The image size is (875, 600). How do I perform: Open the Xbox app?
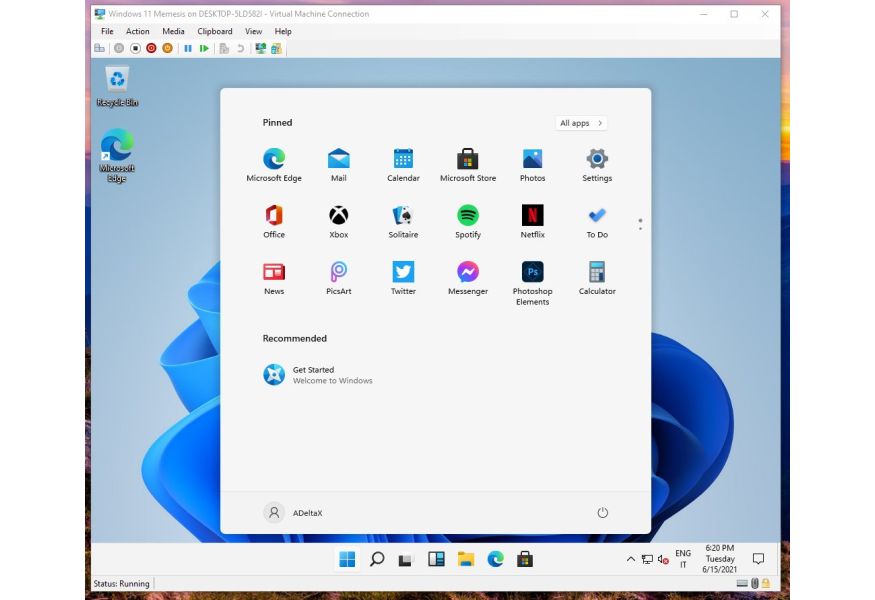click(x=339, y=222)
